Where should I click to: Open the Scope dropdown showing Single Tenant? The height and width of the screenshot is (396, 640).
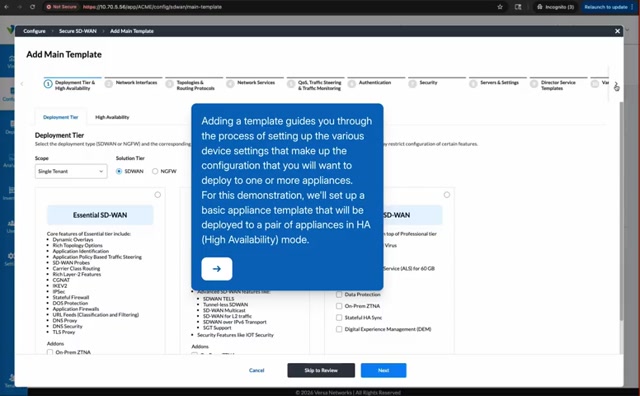coord(71,171)
